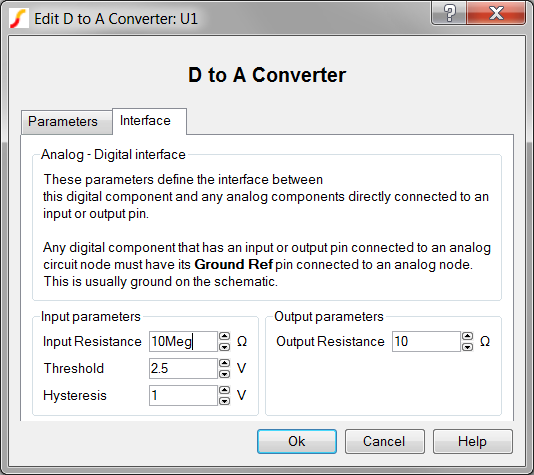The height and width of the screenshot is (475, 534).
Task: Increase Output Resistance with up arrow
Action: point(467,336)
